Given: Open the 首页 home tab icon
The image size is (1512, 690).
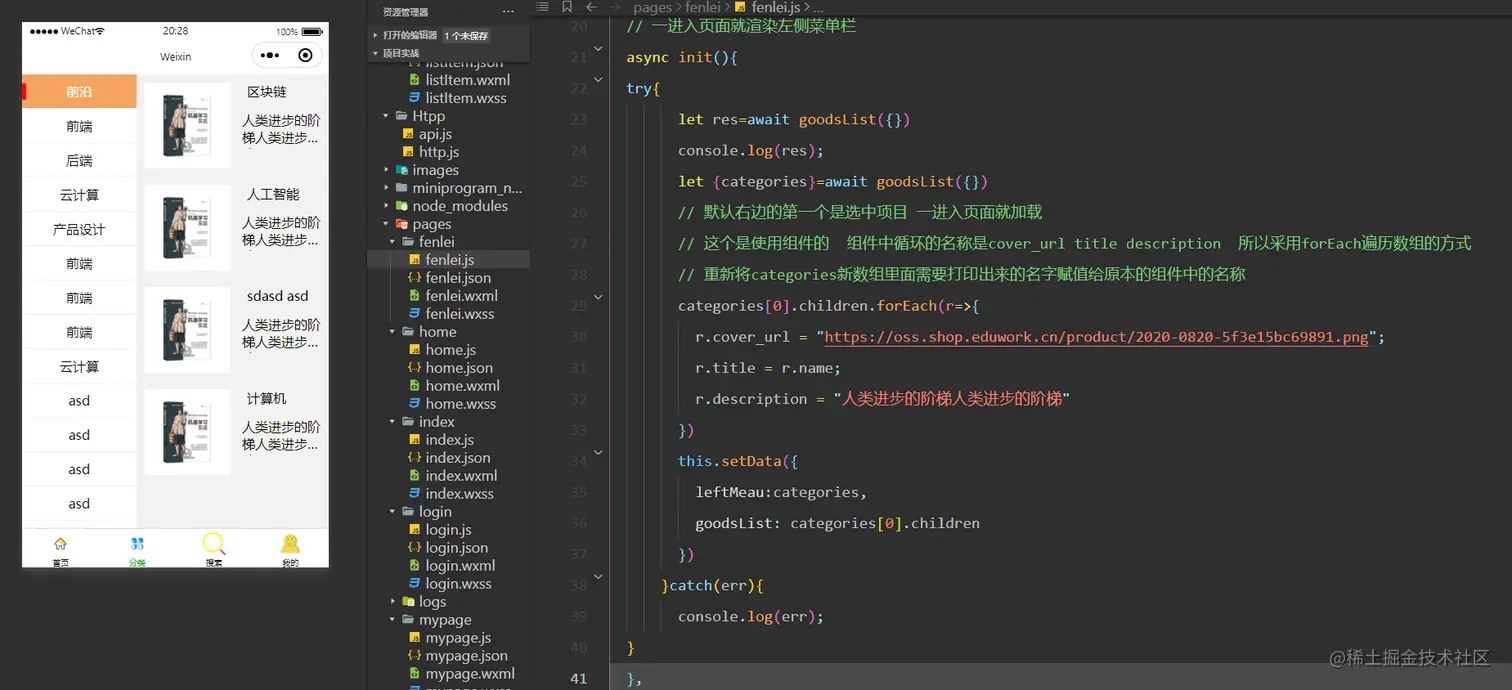Looking at the screenshot, I should [x=60, y=543].
